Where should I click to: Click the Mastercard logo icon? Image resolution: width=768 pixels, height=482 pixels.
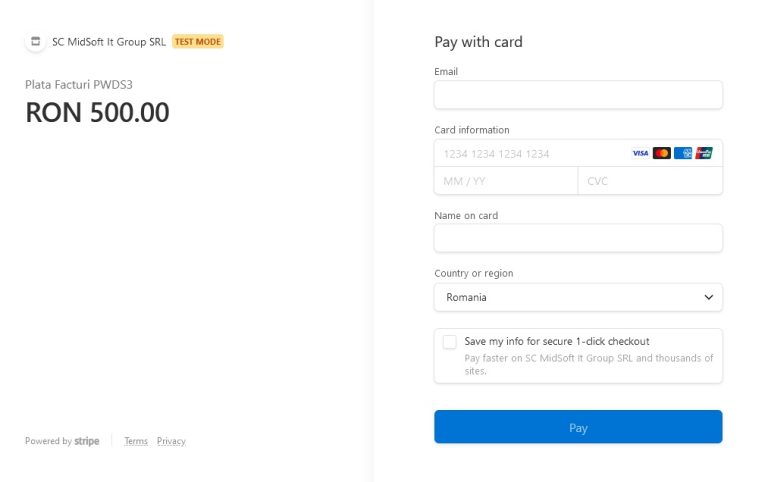[662, 153]
